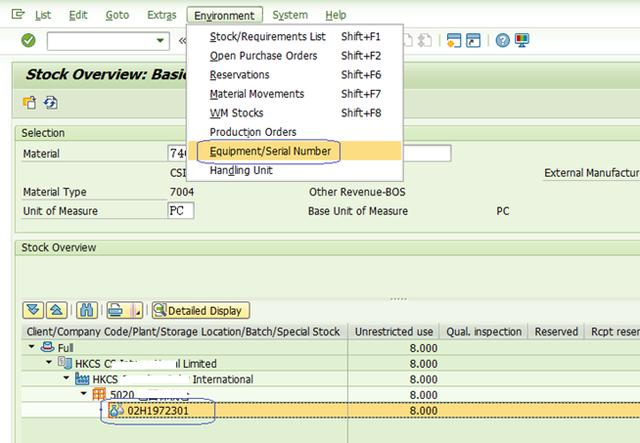Screen dimensions: 640x443
Task: Open the command field dropdown arrow
Action: pos(162,41)
